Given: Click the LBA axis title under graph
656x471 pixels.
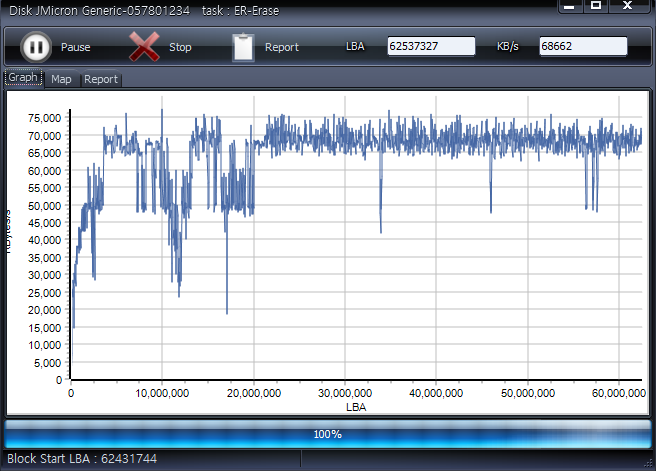Looking at the screenshot, I should pyautogui.click(x=356, y=407).
